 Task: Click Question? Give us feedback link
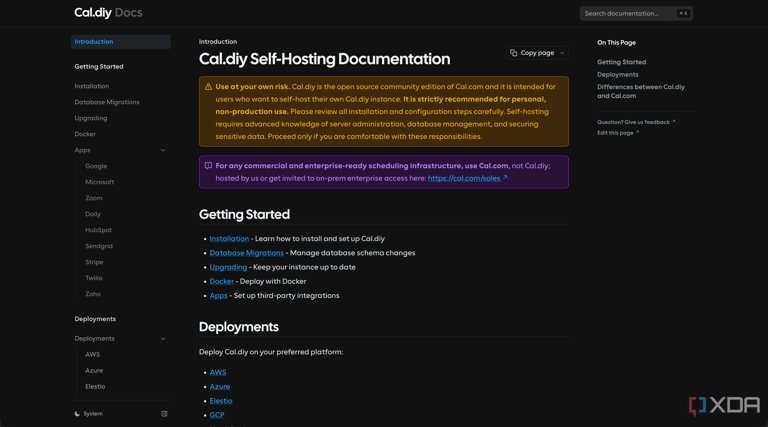(636, 122)
